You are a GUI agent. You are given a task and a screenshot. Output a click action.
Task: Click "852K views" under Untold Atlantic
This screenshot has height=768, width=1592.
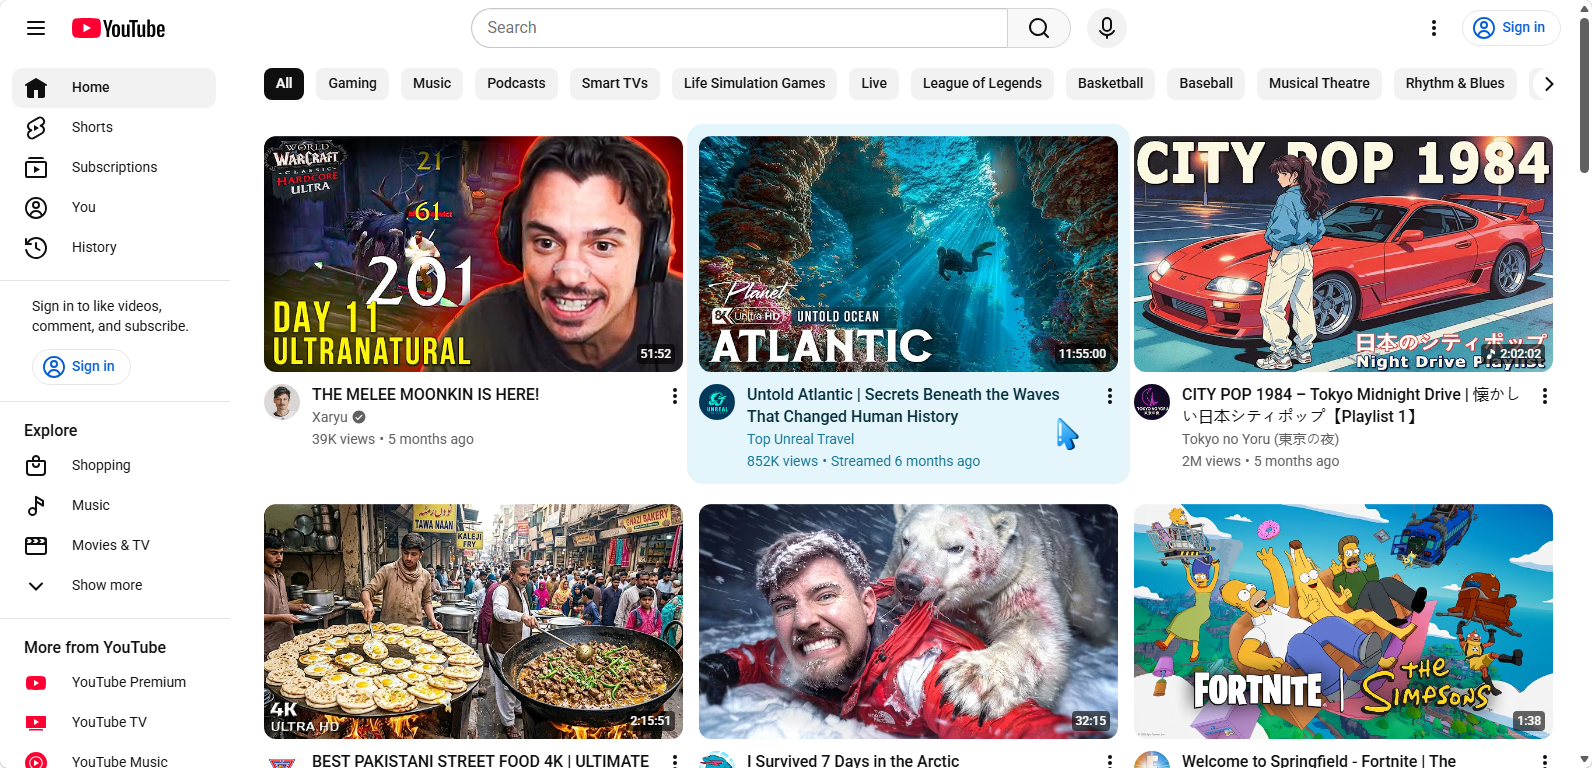[x=782, y=461]
